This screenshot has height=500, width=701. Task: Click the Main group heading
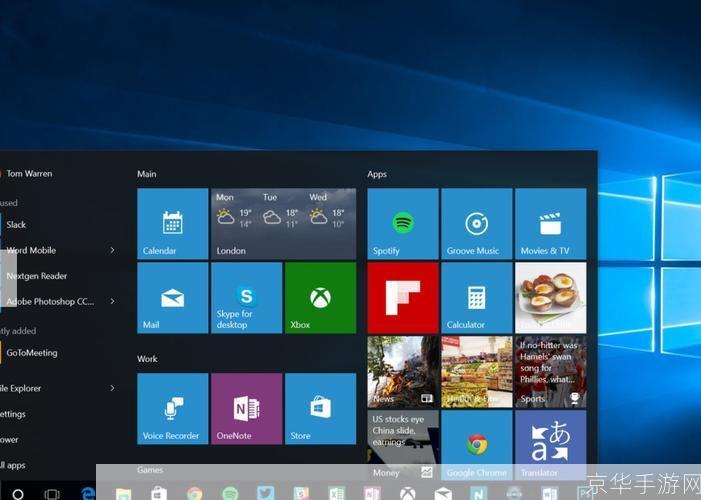click(147, 174)
